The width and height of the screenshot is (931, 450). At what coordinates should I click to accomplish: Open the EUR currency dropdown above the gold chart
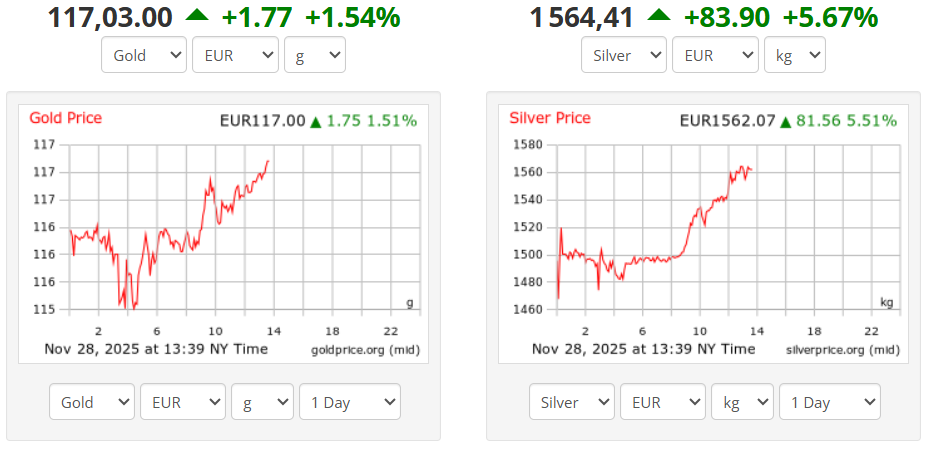click(x=235, y=55)
